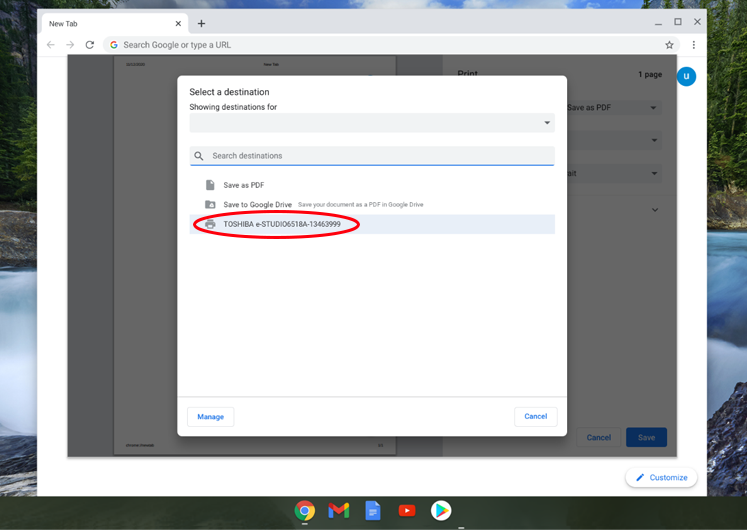Expand the 'Showing destinations for' dropdown
This screenshot has width=747, height=530.
point(370,123)
